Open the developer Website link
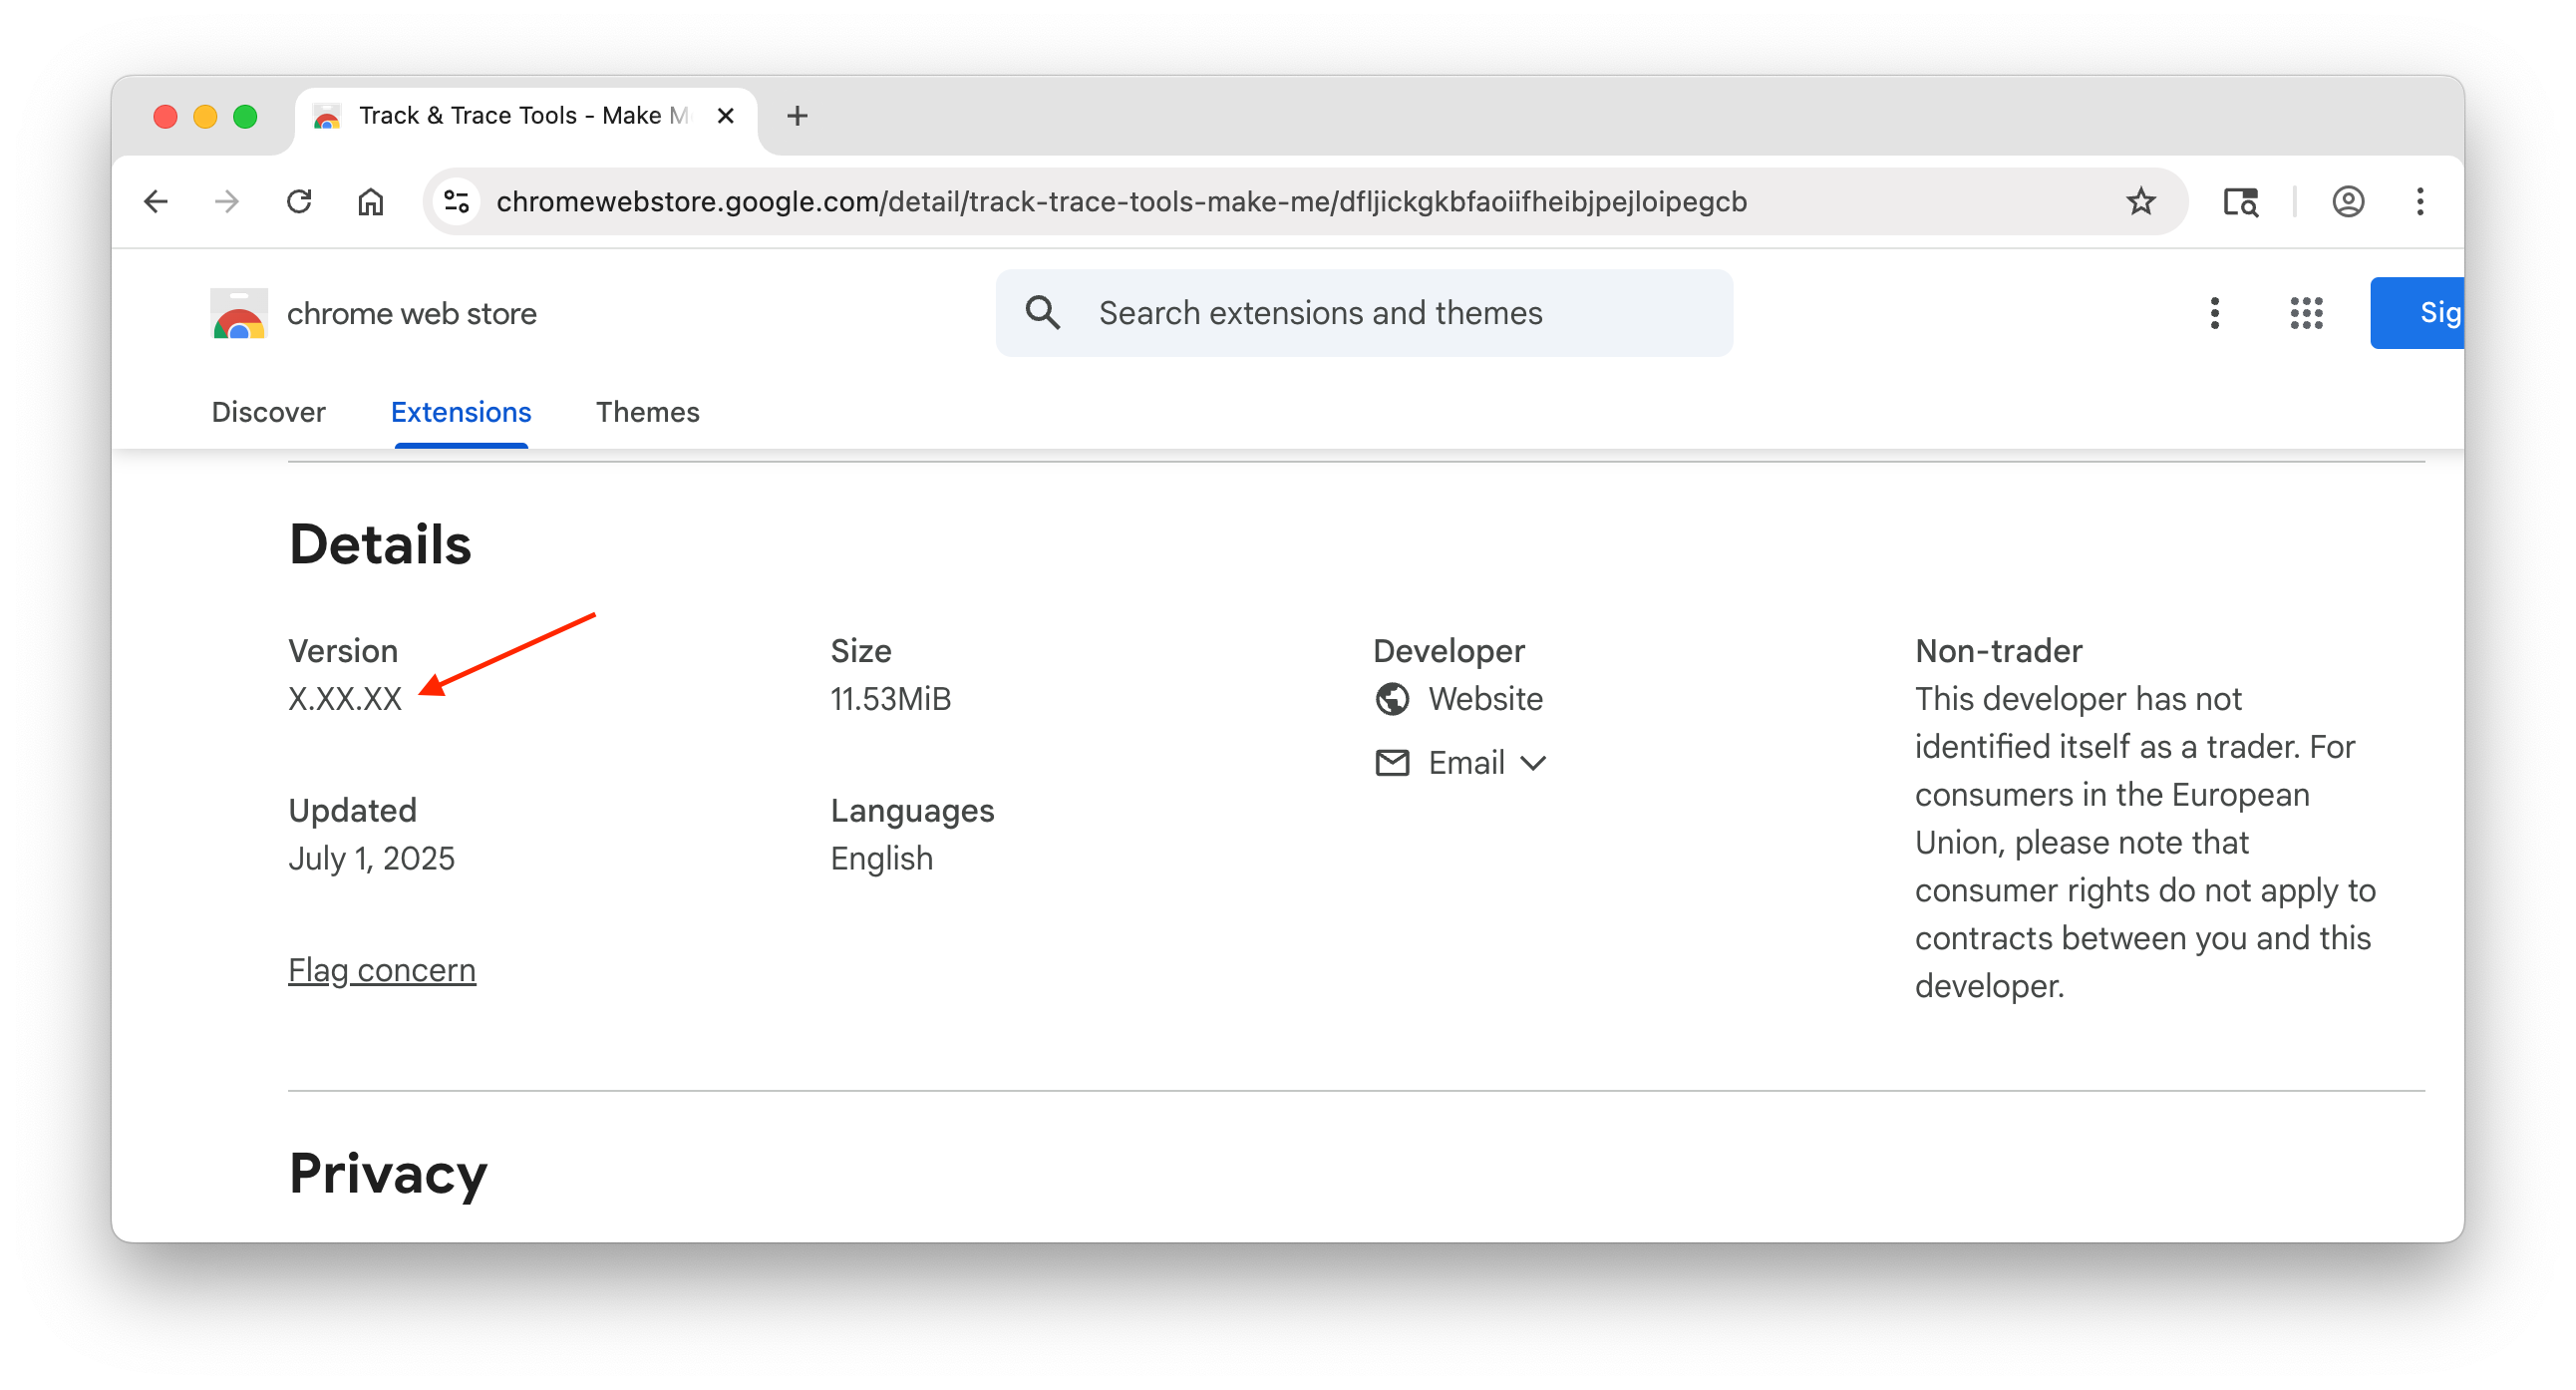This screenshot has width=2576, height=1390. [1484, 699]
